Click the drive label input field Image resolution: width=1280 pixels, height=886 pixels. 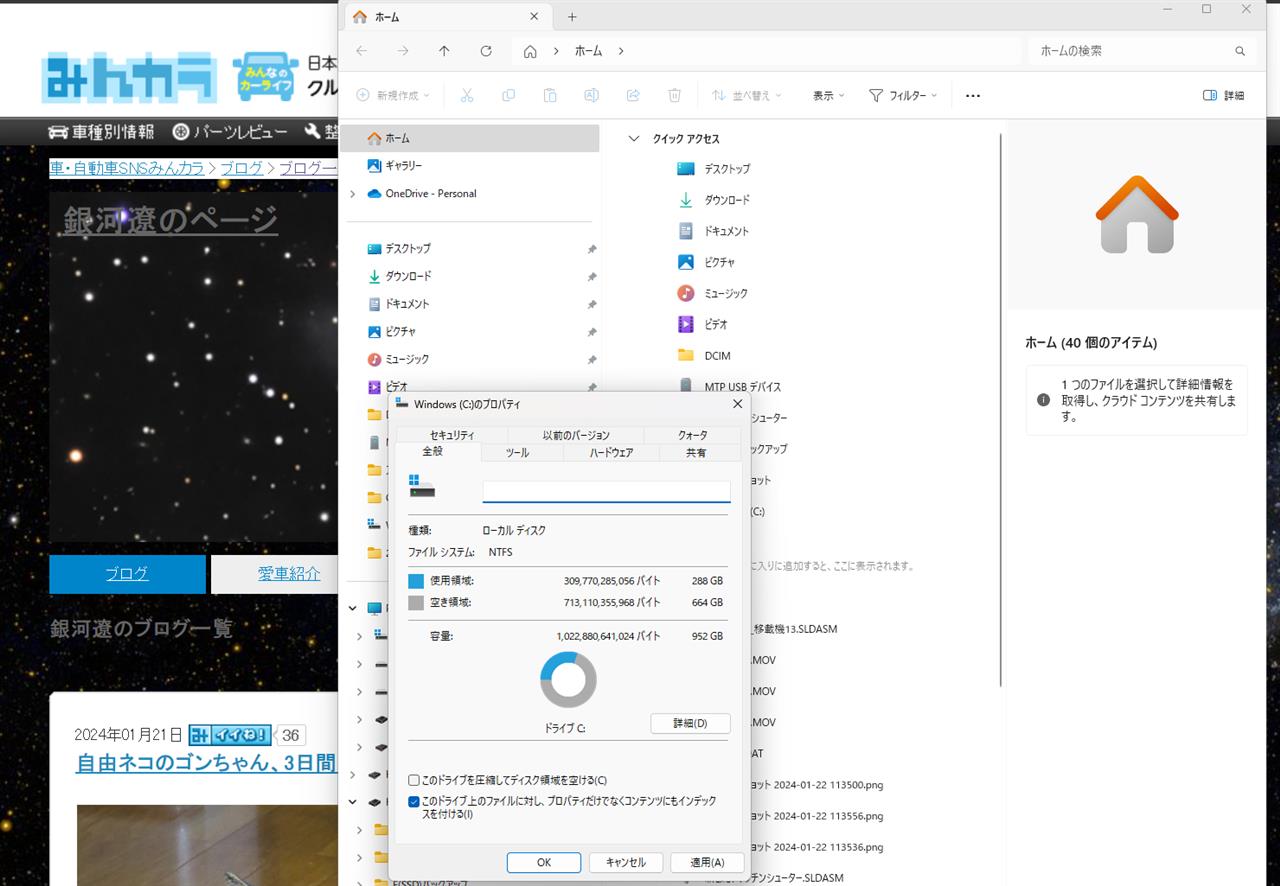[606, 491]
